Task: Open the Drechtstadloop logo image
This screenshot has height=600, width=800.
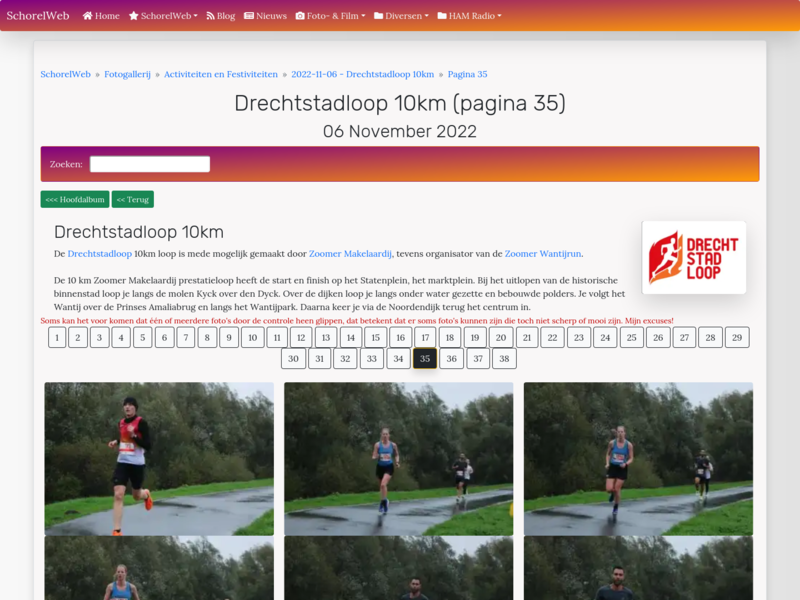Action: (694, 258)
